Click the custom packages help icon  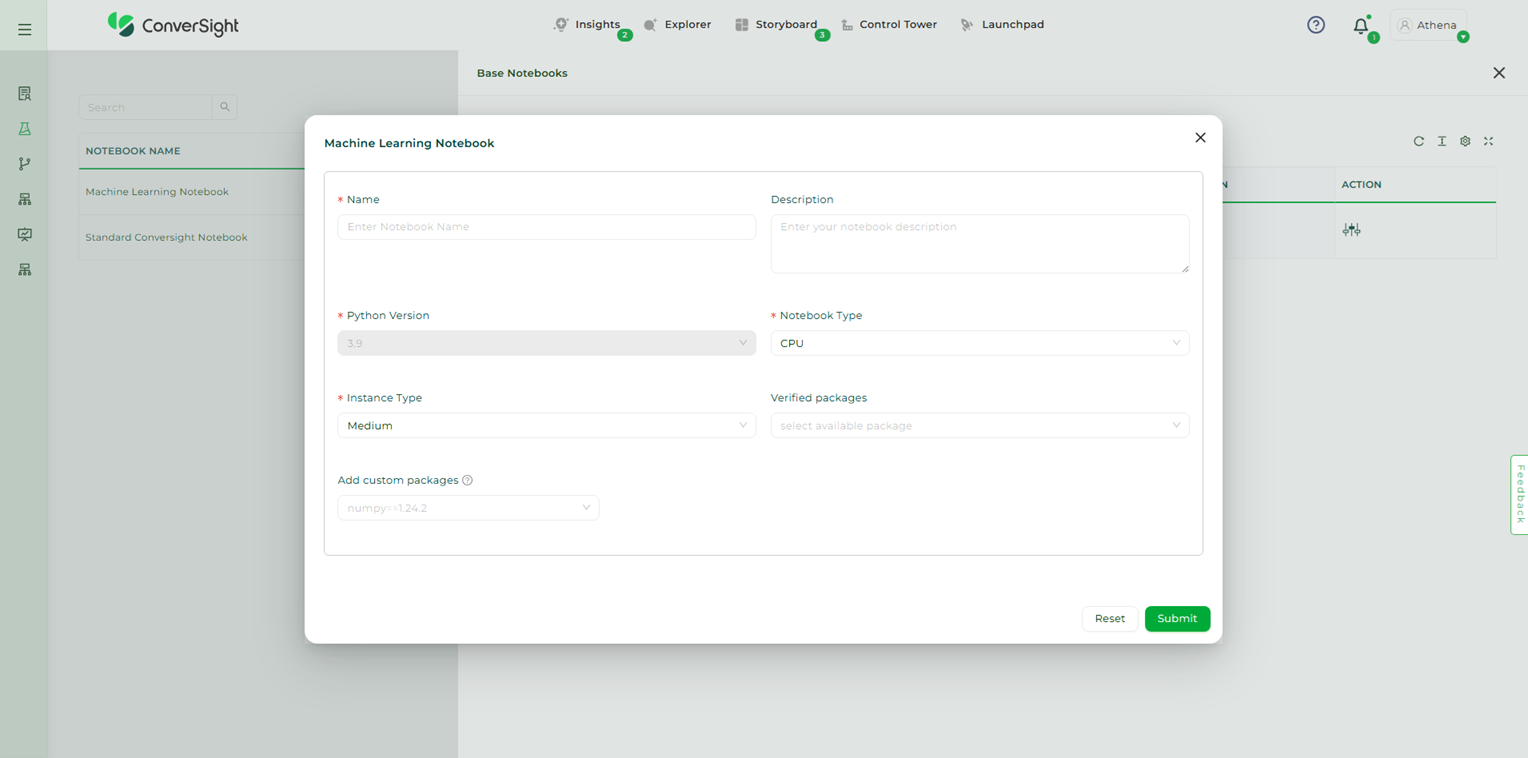click(x=467, y=480)
